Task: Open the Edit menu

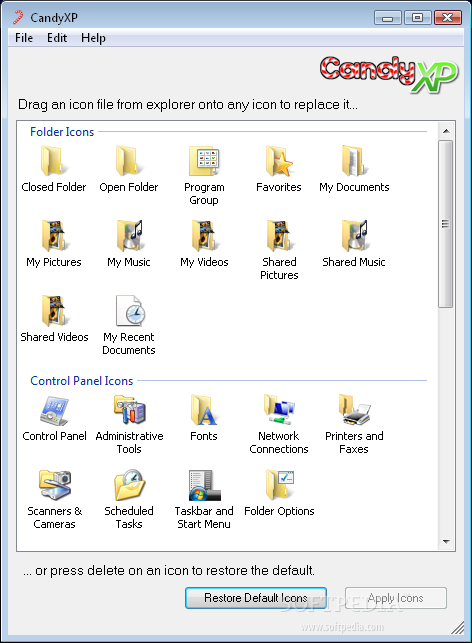Action: pyautogui.click(x=57, y=38)
